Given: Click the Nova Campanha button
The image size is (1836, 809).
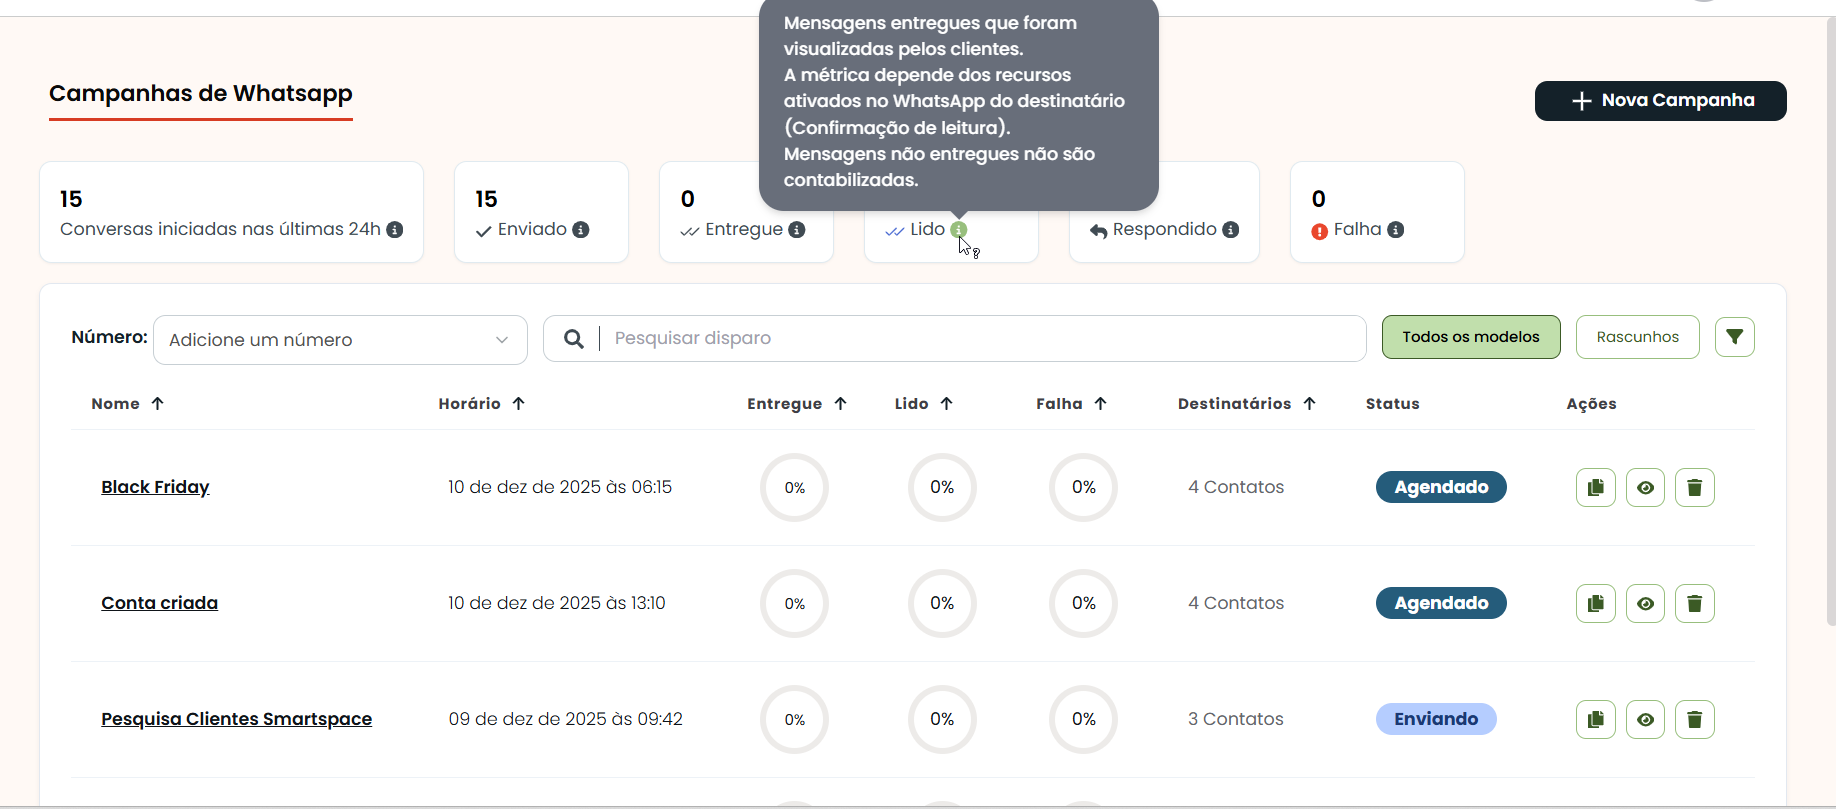Looking at the screenshot, I should pyautogui.click(x=1660, y=101).
